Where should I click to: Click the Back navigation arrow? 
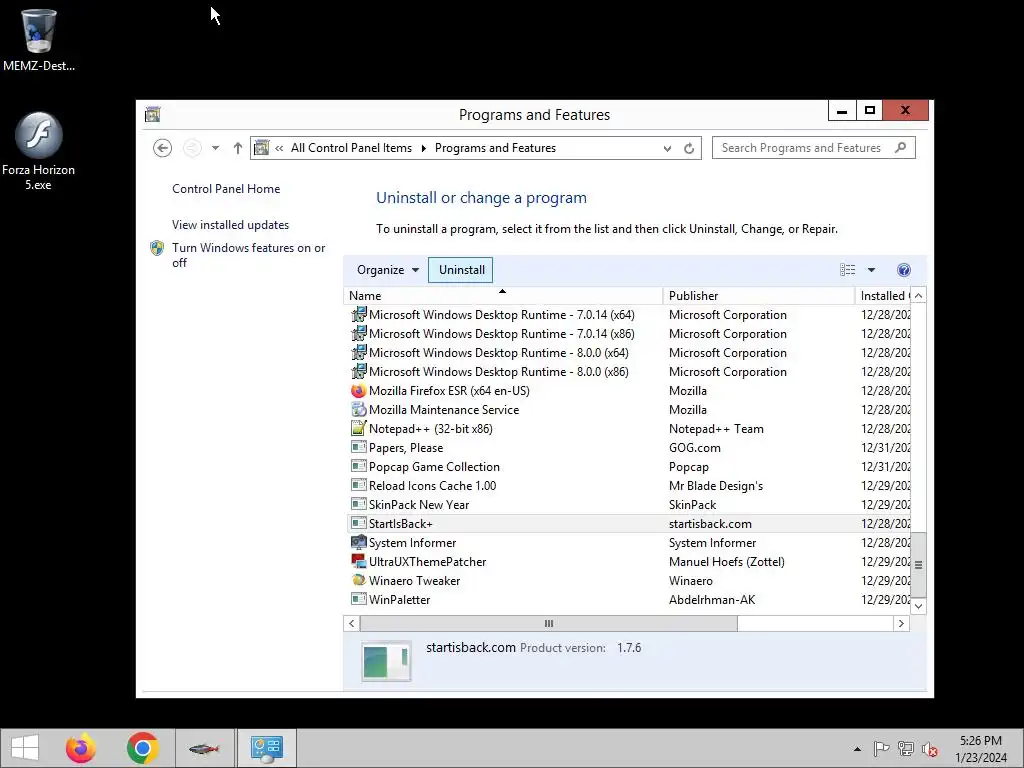(x=163, y=148)
